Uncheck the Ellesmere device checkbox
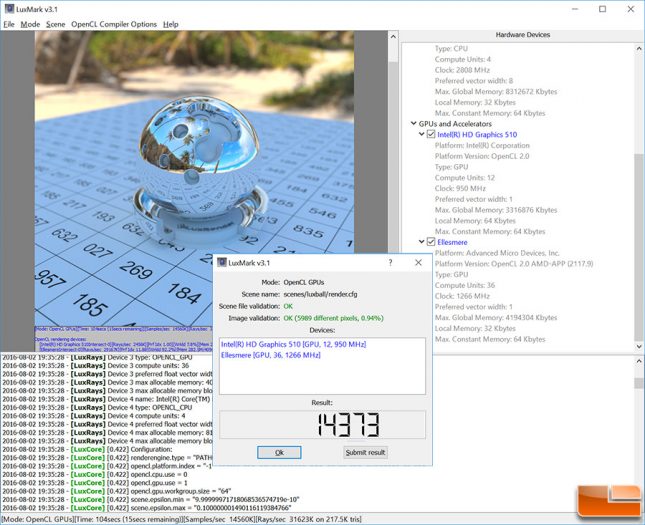The image size is (645, 525). 431,242
